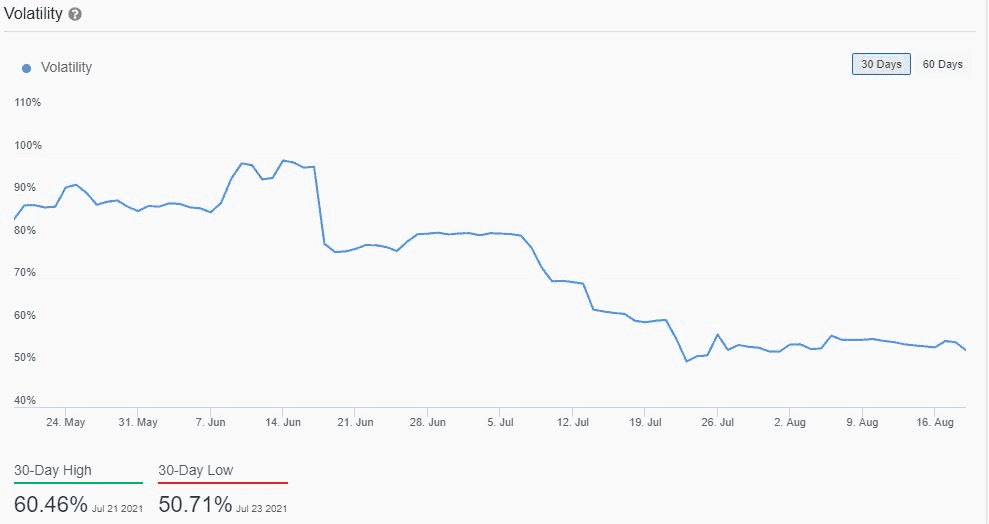Click the blue Volatility legend dot
989x524 pixels.
[26, 68]
